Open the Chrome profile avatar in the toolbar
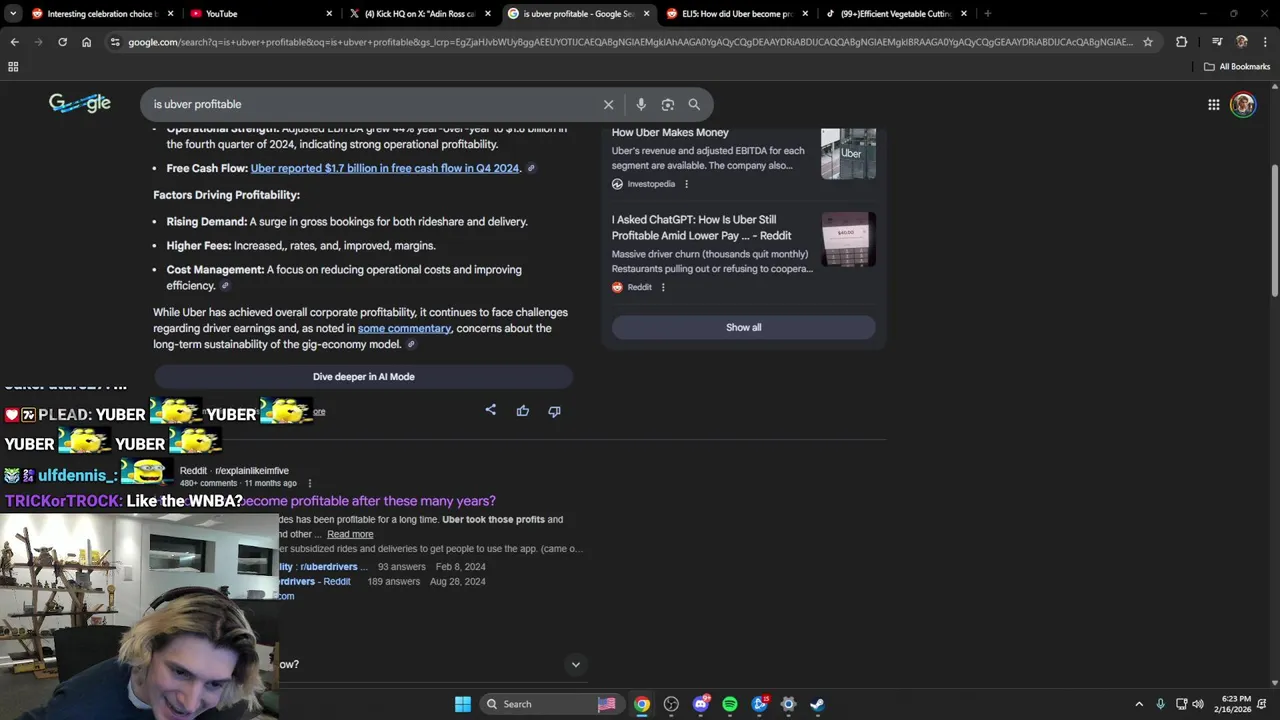1280x720 pixels. (x=1242, y=42)
